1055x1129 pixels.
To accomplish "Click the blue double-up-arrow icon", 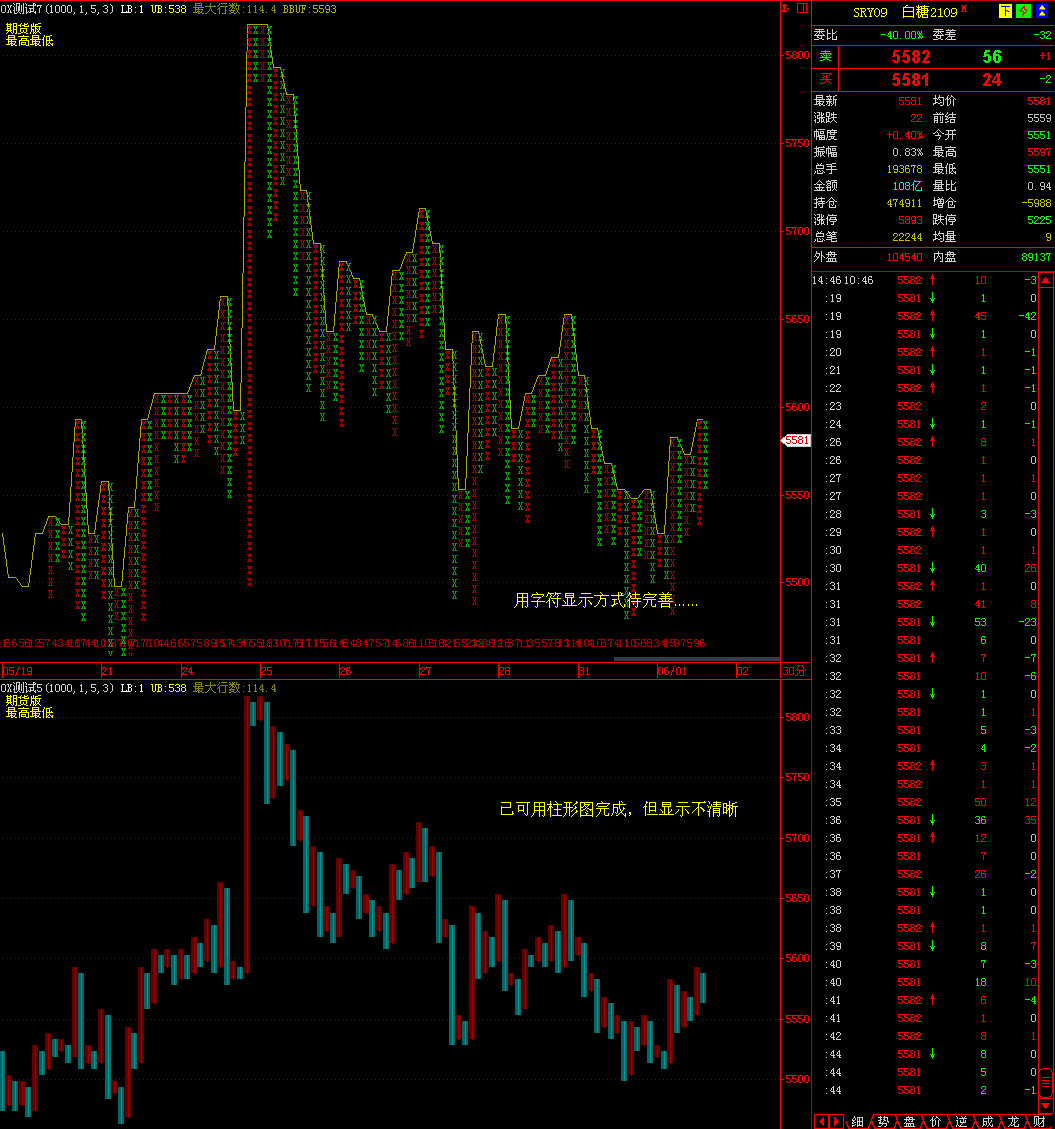I will (1041, 11).
